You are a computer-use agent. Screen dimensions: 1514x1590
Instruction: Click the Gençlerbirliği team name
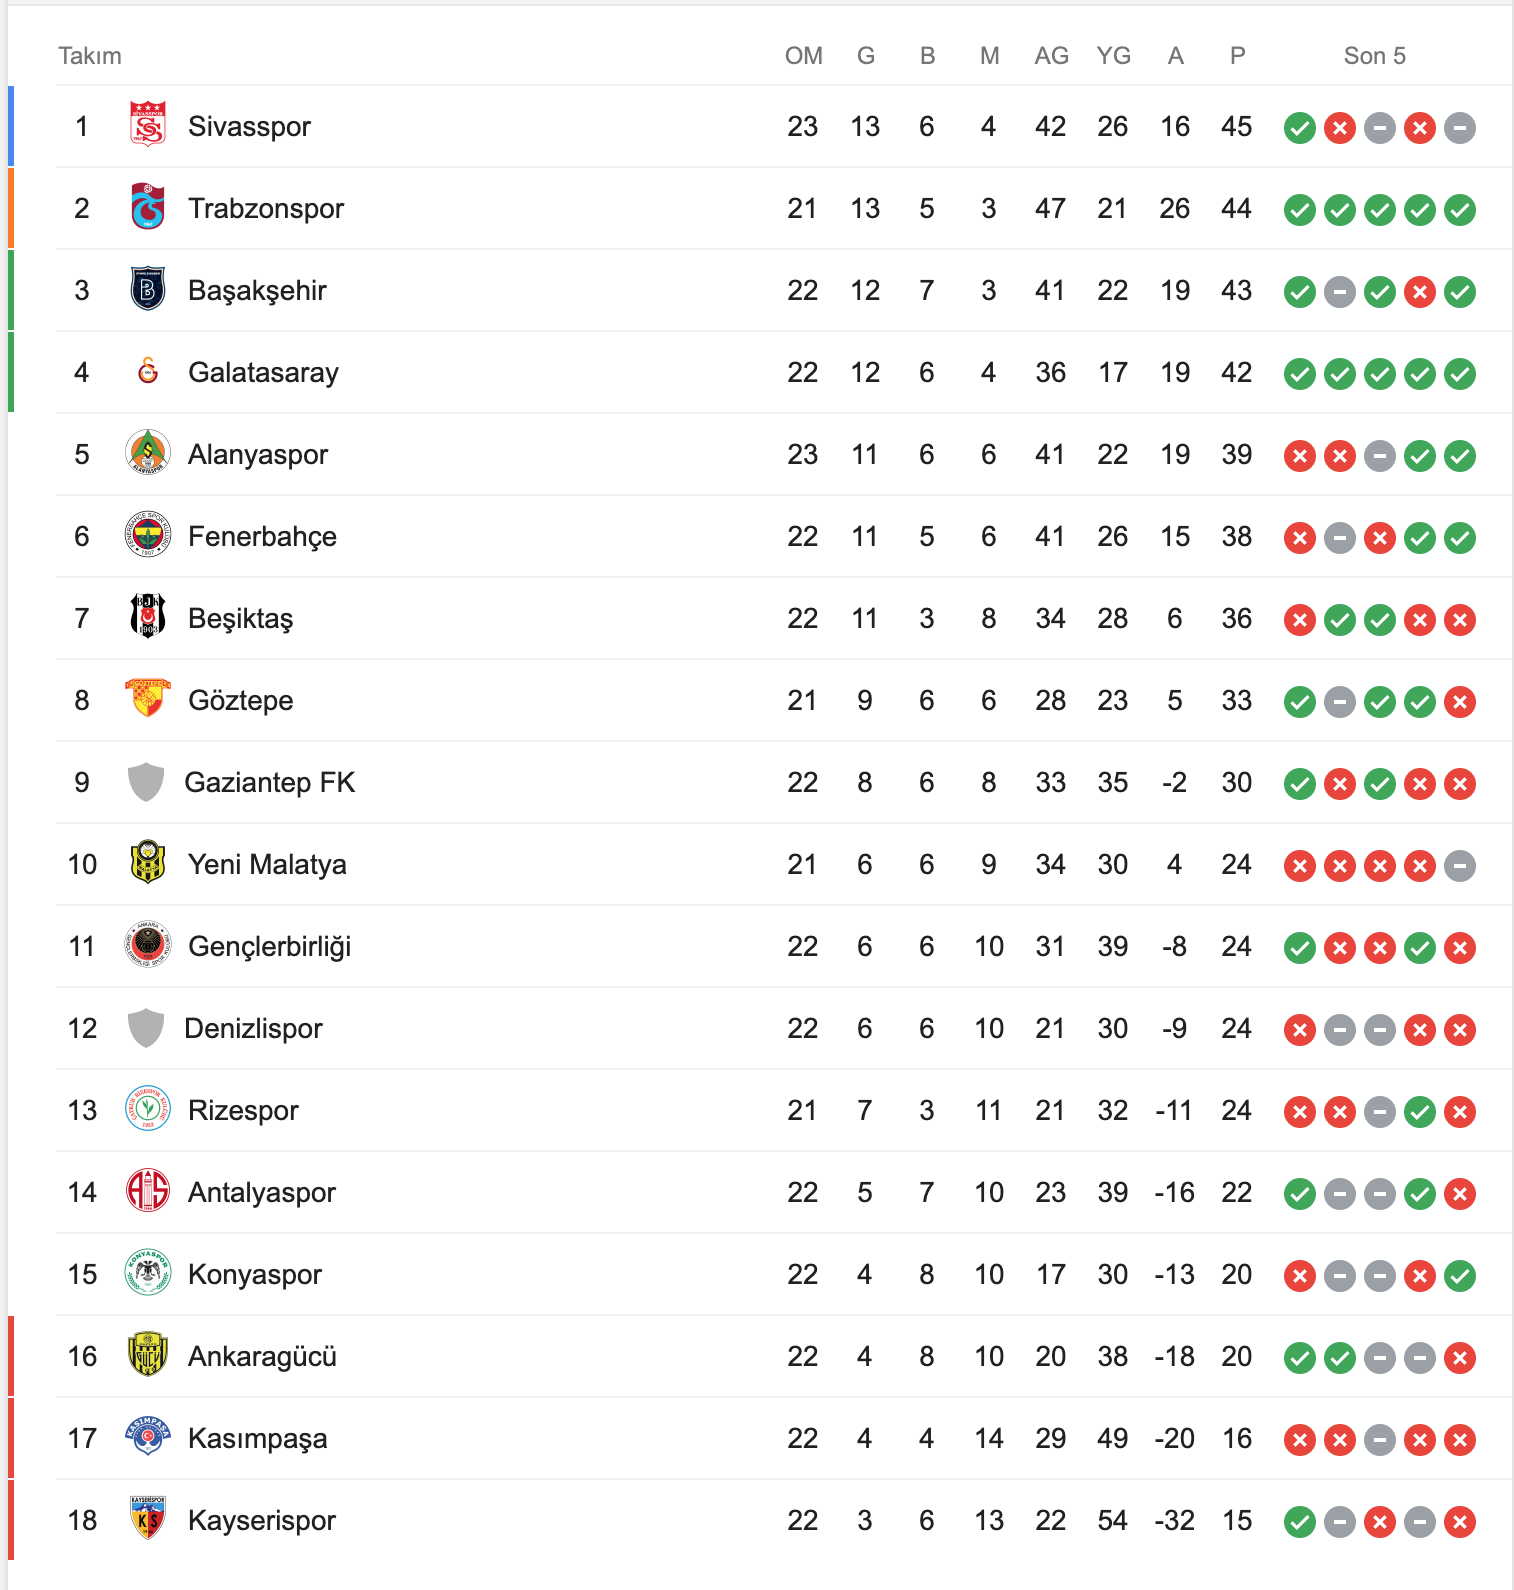point(270,946)
